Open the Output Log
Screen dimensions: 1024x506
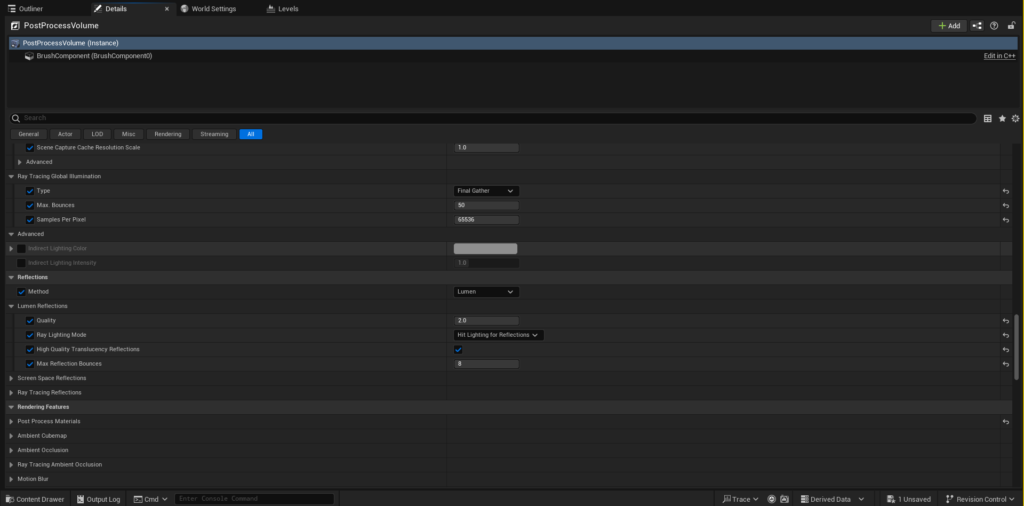pyautogui.click(x=99, y=499)
